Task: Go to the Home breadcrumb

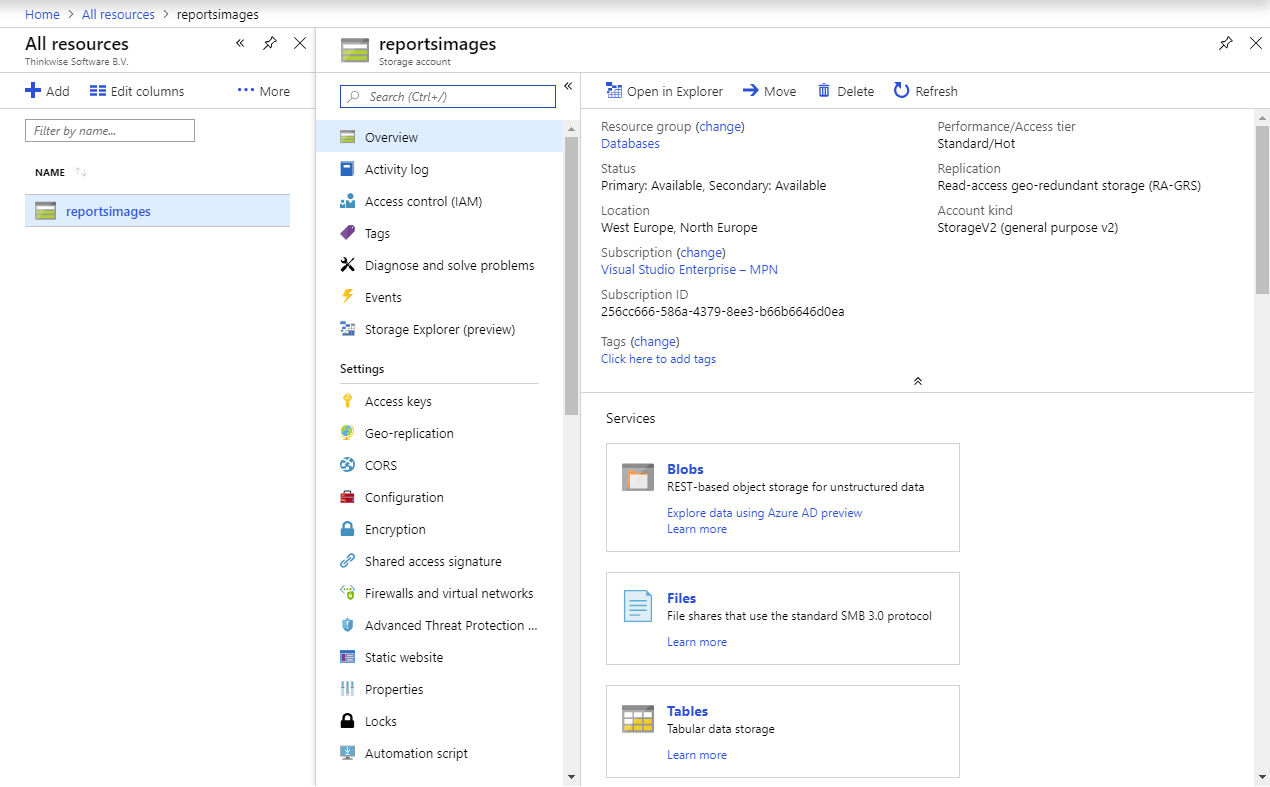Action: tap(42, 15)
